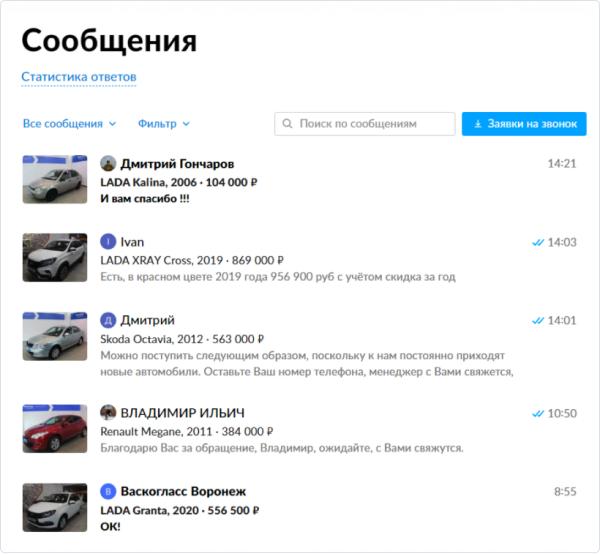
Task: Focus the Поиск по сообщениям field
Action: click(365, 124)
